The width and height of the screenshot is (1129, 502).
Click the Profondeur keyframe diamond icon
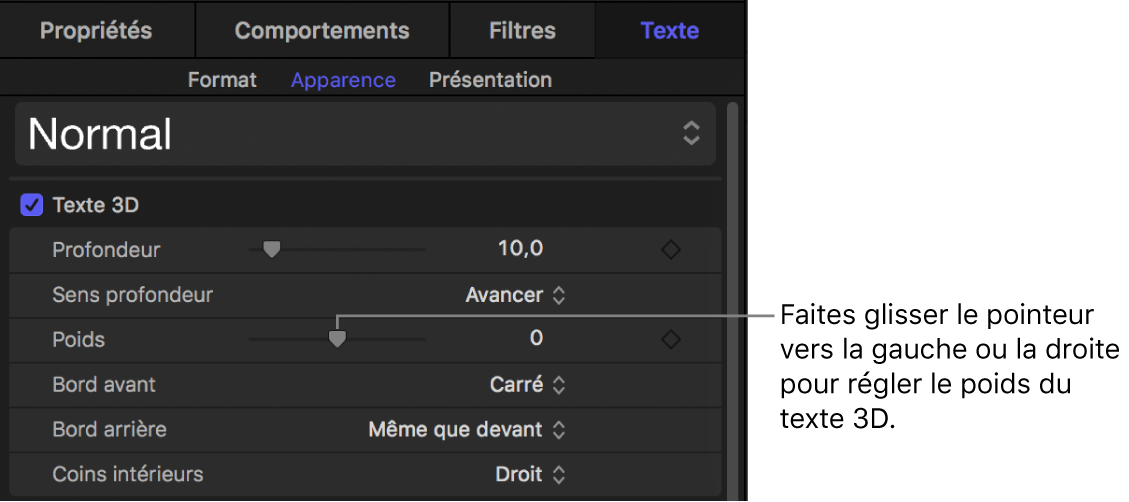coord(671,250)
